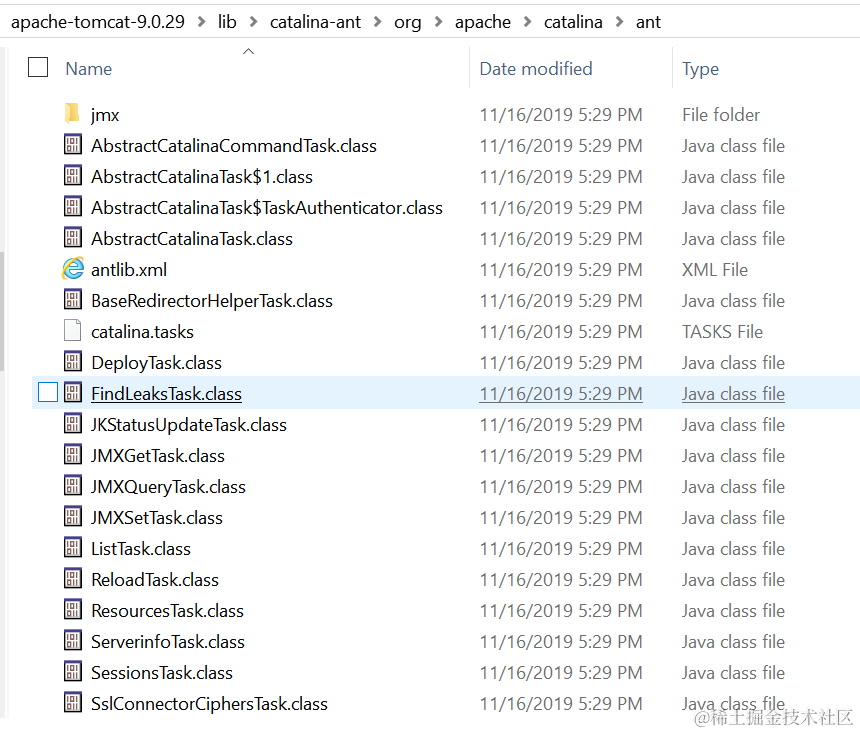This screenshot has width=860, height=734.
Task: Click date modified of ServerinfoTask.class
Action: [561, 642]
